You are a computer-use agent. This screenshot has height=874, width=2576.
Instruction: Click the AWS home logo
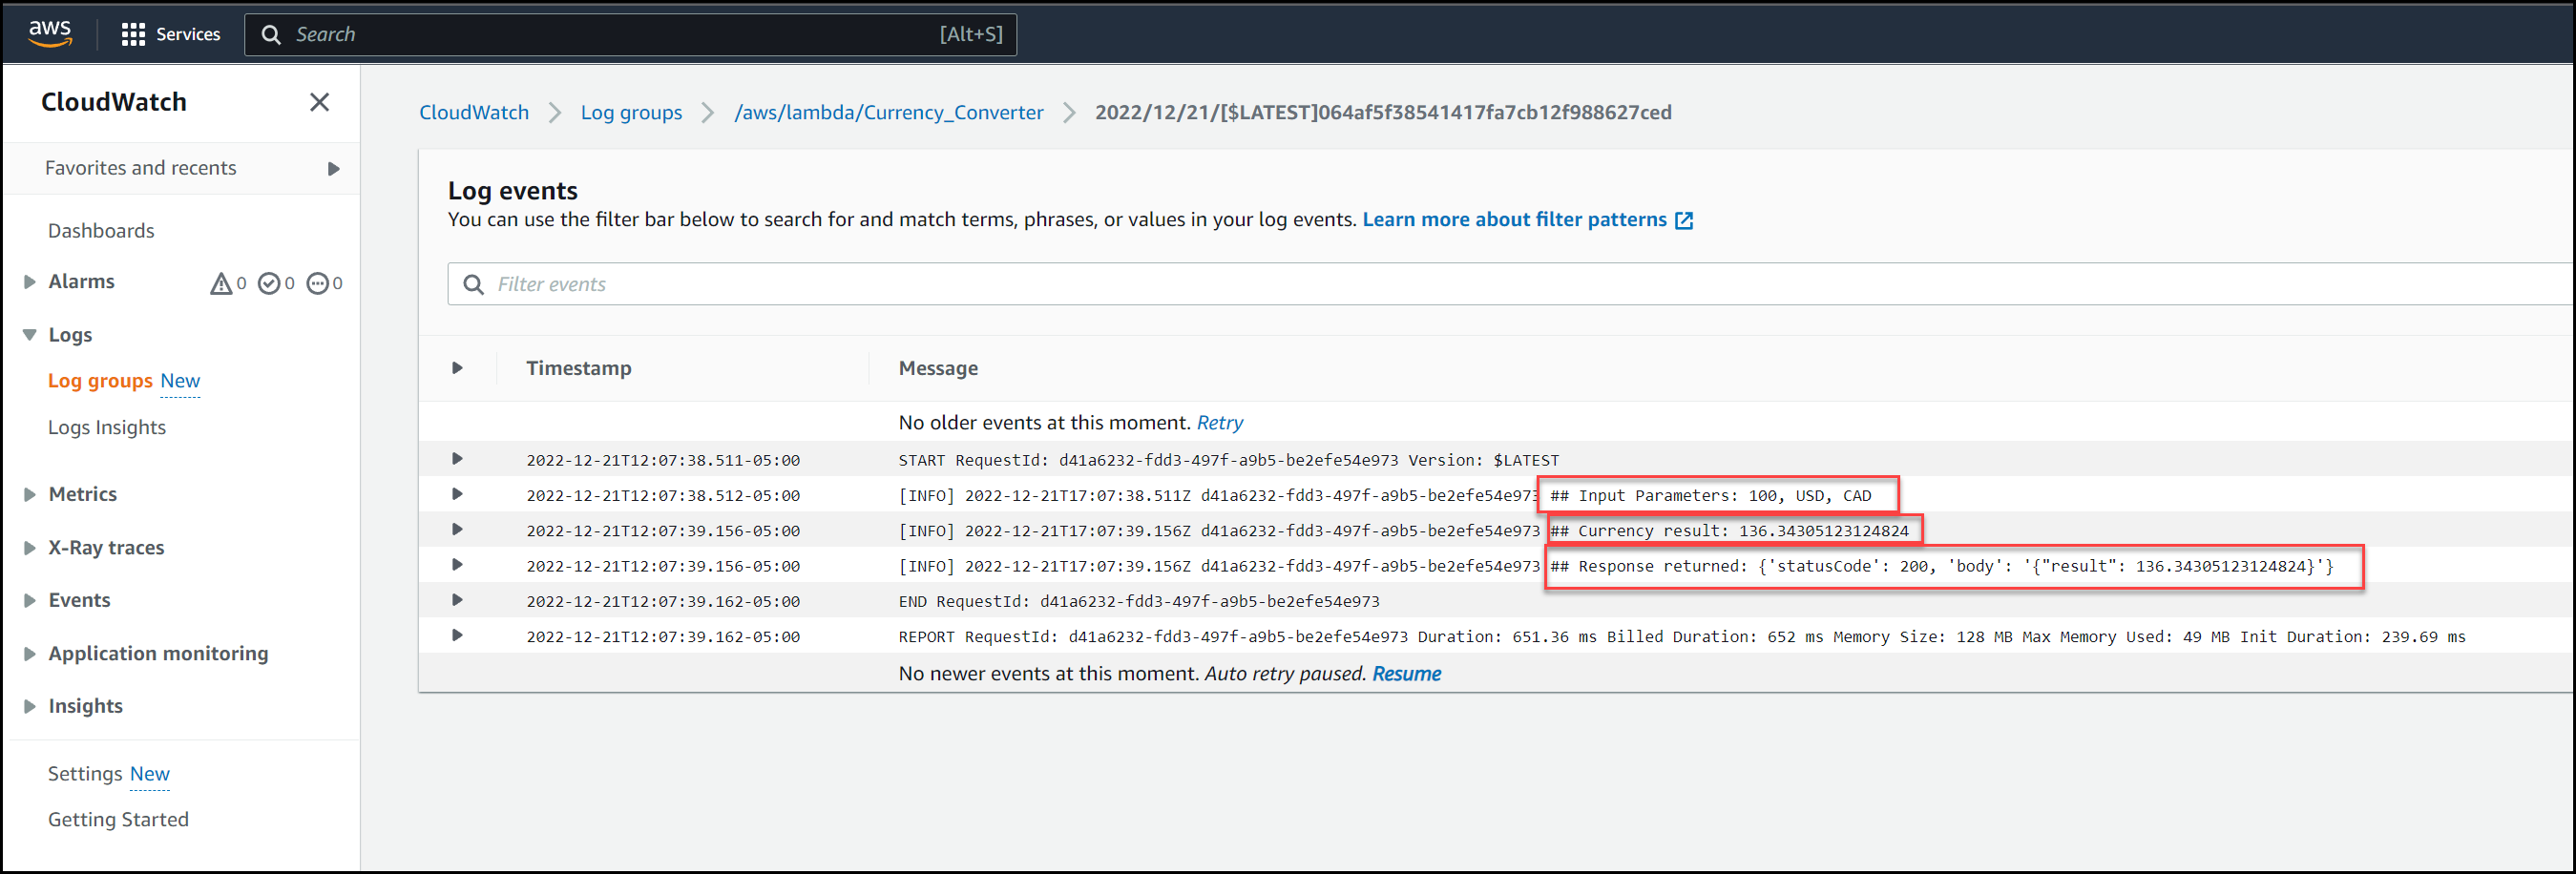pyautogui.click(x=50, y=33)
